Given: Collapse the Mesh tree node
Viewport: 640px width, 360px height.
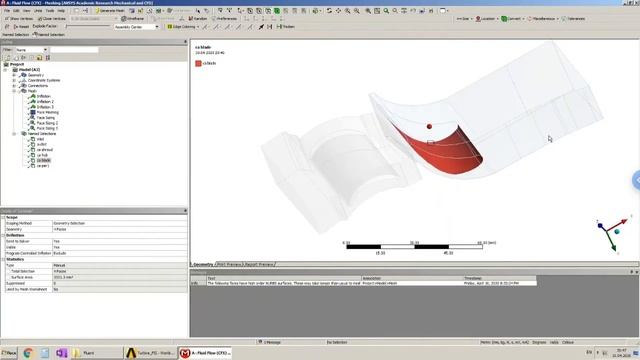Looking at the screenshot, I should click(14, 91).
